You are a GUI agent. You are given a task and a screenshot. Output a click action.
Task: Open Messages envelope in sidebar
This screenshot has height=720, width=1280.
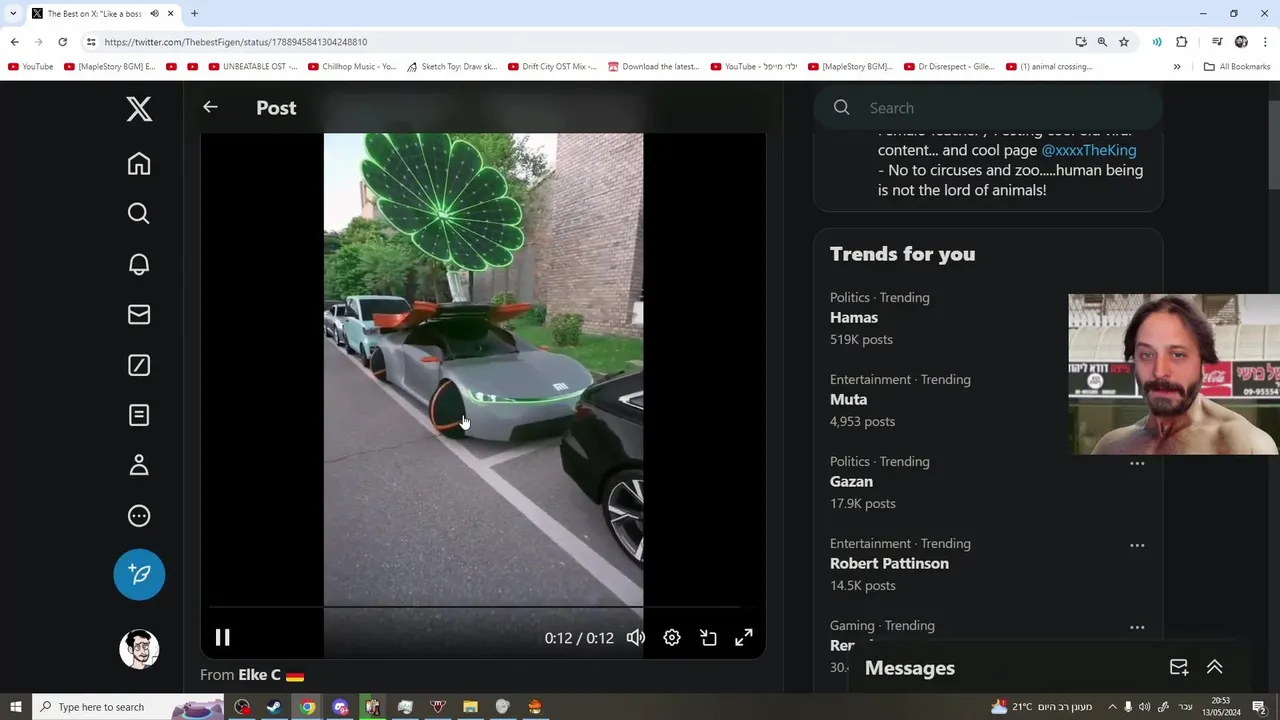pos(139,314)
